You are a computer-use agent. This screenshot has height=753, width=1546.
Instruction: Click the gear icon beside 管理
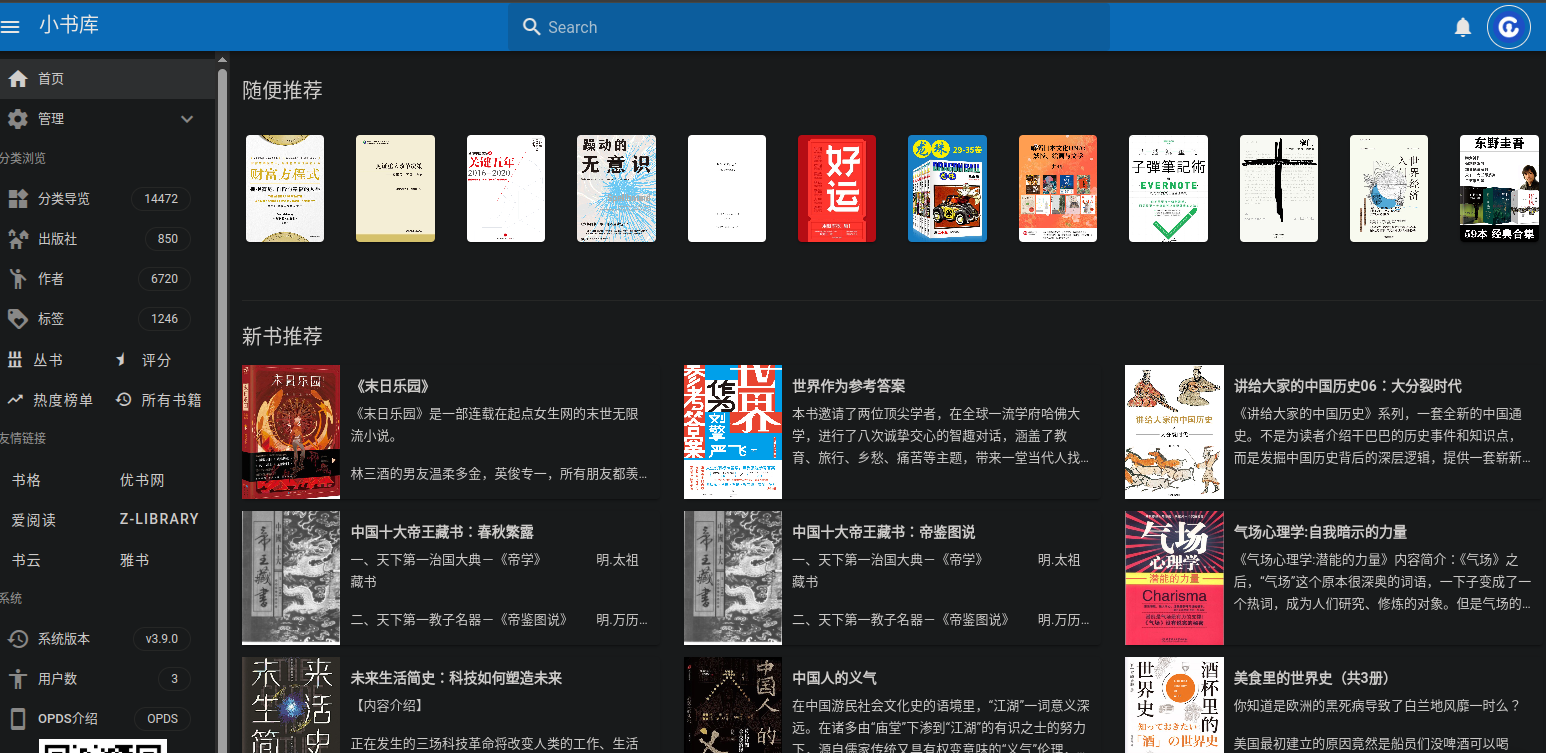(x=17, y=119)
